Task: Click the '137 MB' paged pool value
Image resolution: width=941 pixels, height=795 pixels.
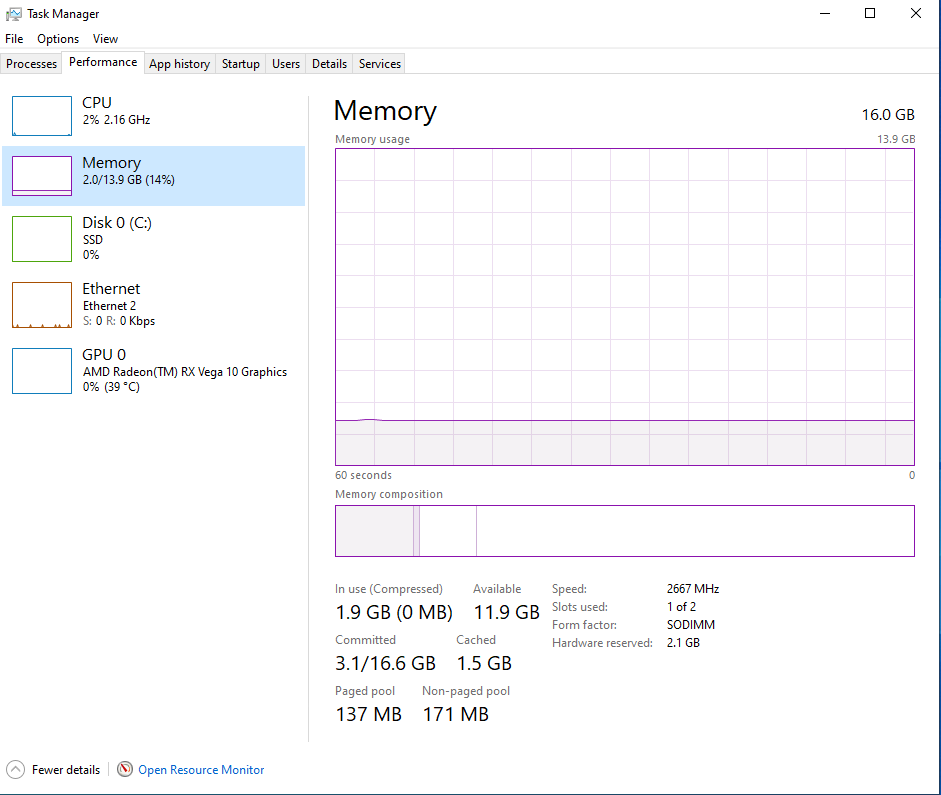Action: (x=368, y=715)
